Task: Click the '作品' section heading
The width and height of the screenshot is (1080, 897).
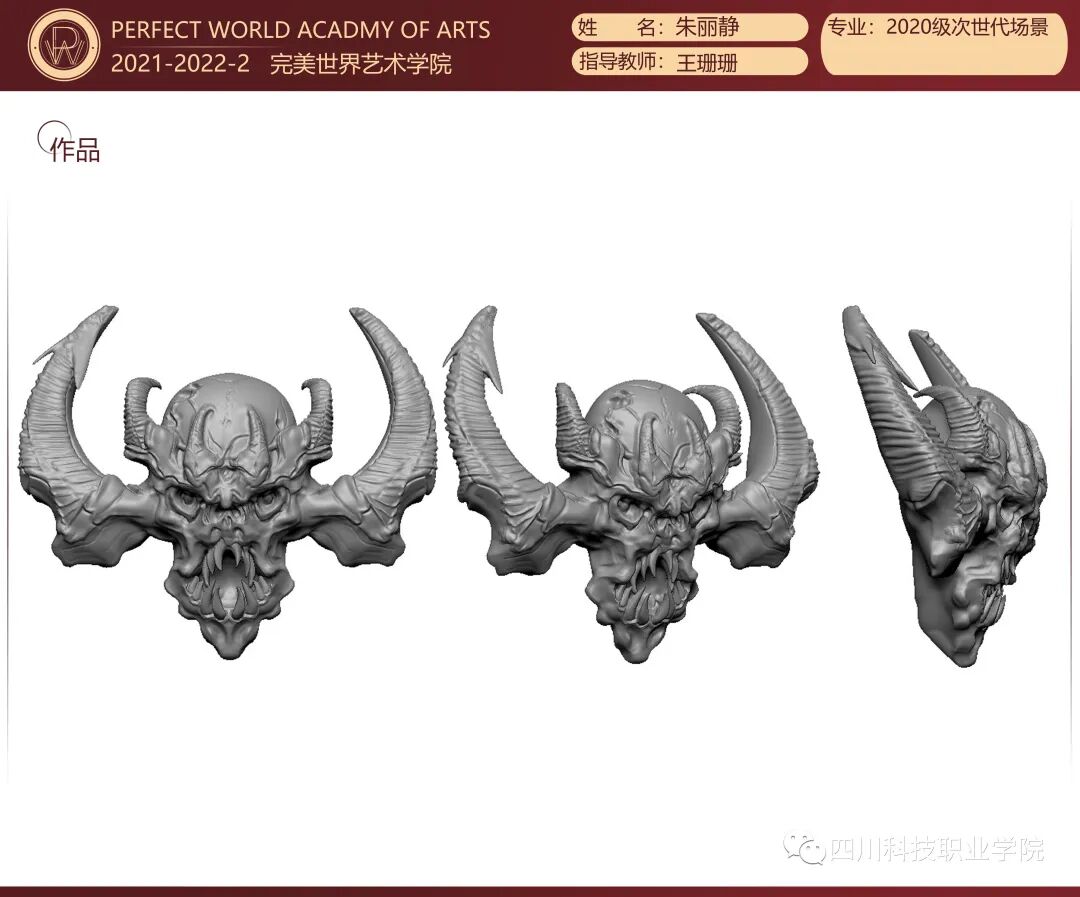Action: (x=75, y=150)
